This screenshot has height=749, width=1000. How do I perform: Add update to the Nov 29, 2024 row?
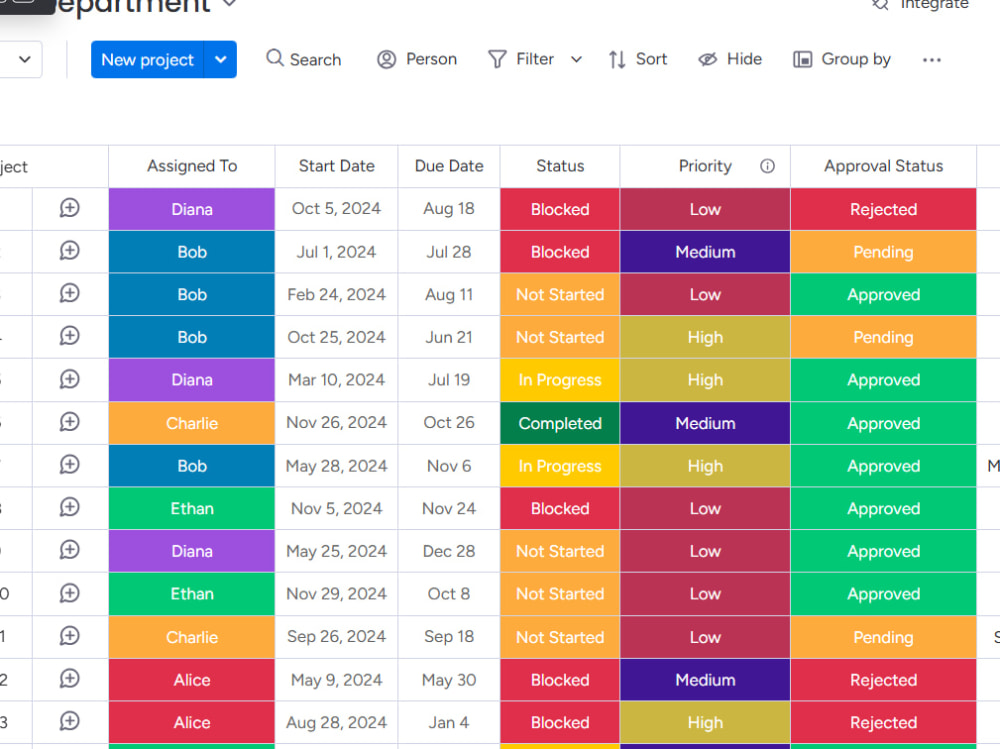coord(70,593)
